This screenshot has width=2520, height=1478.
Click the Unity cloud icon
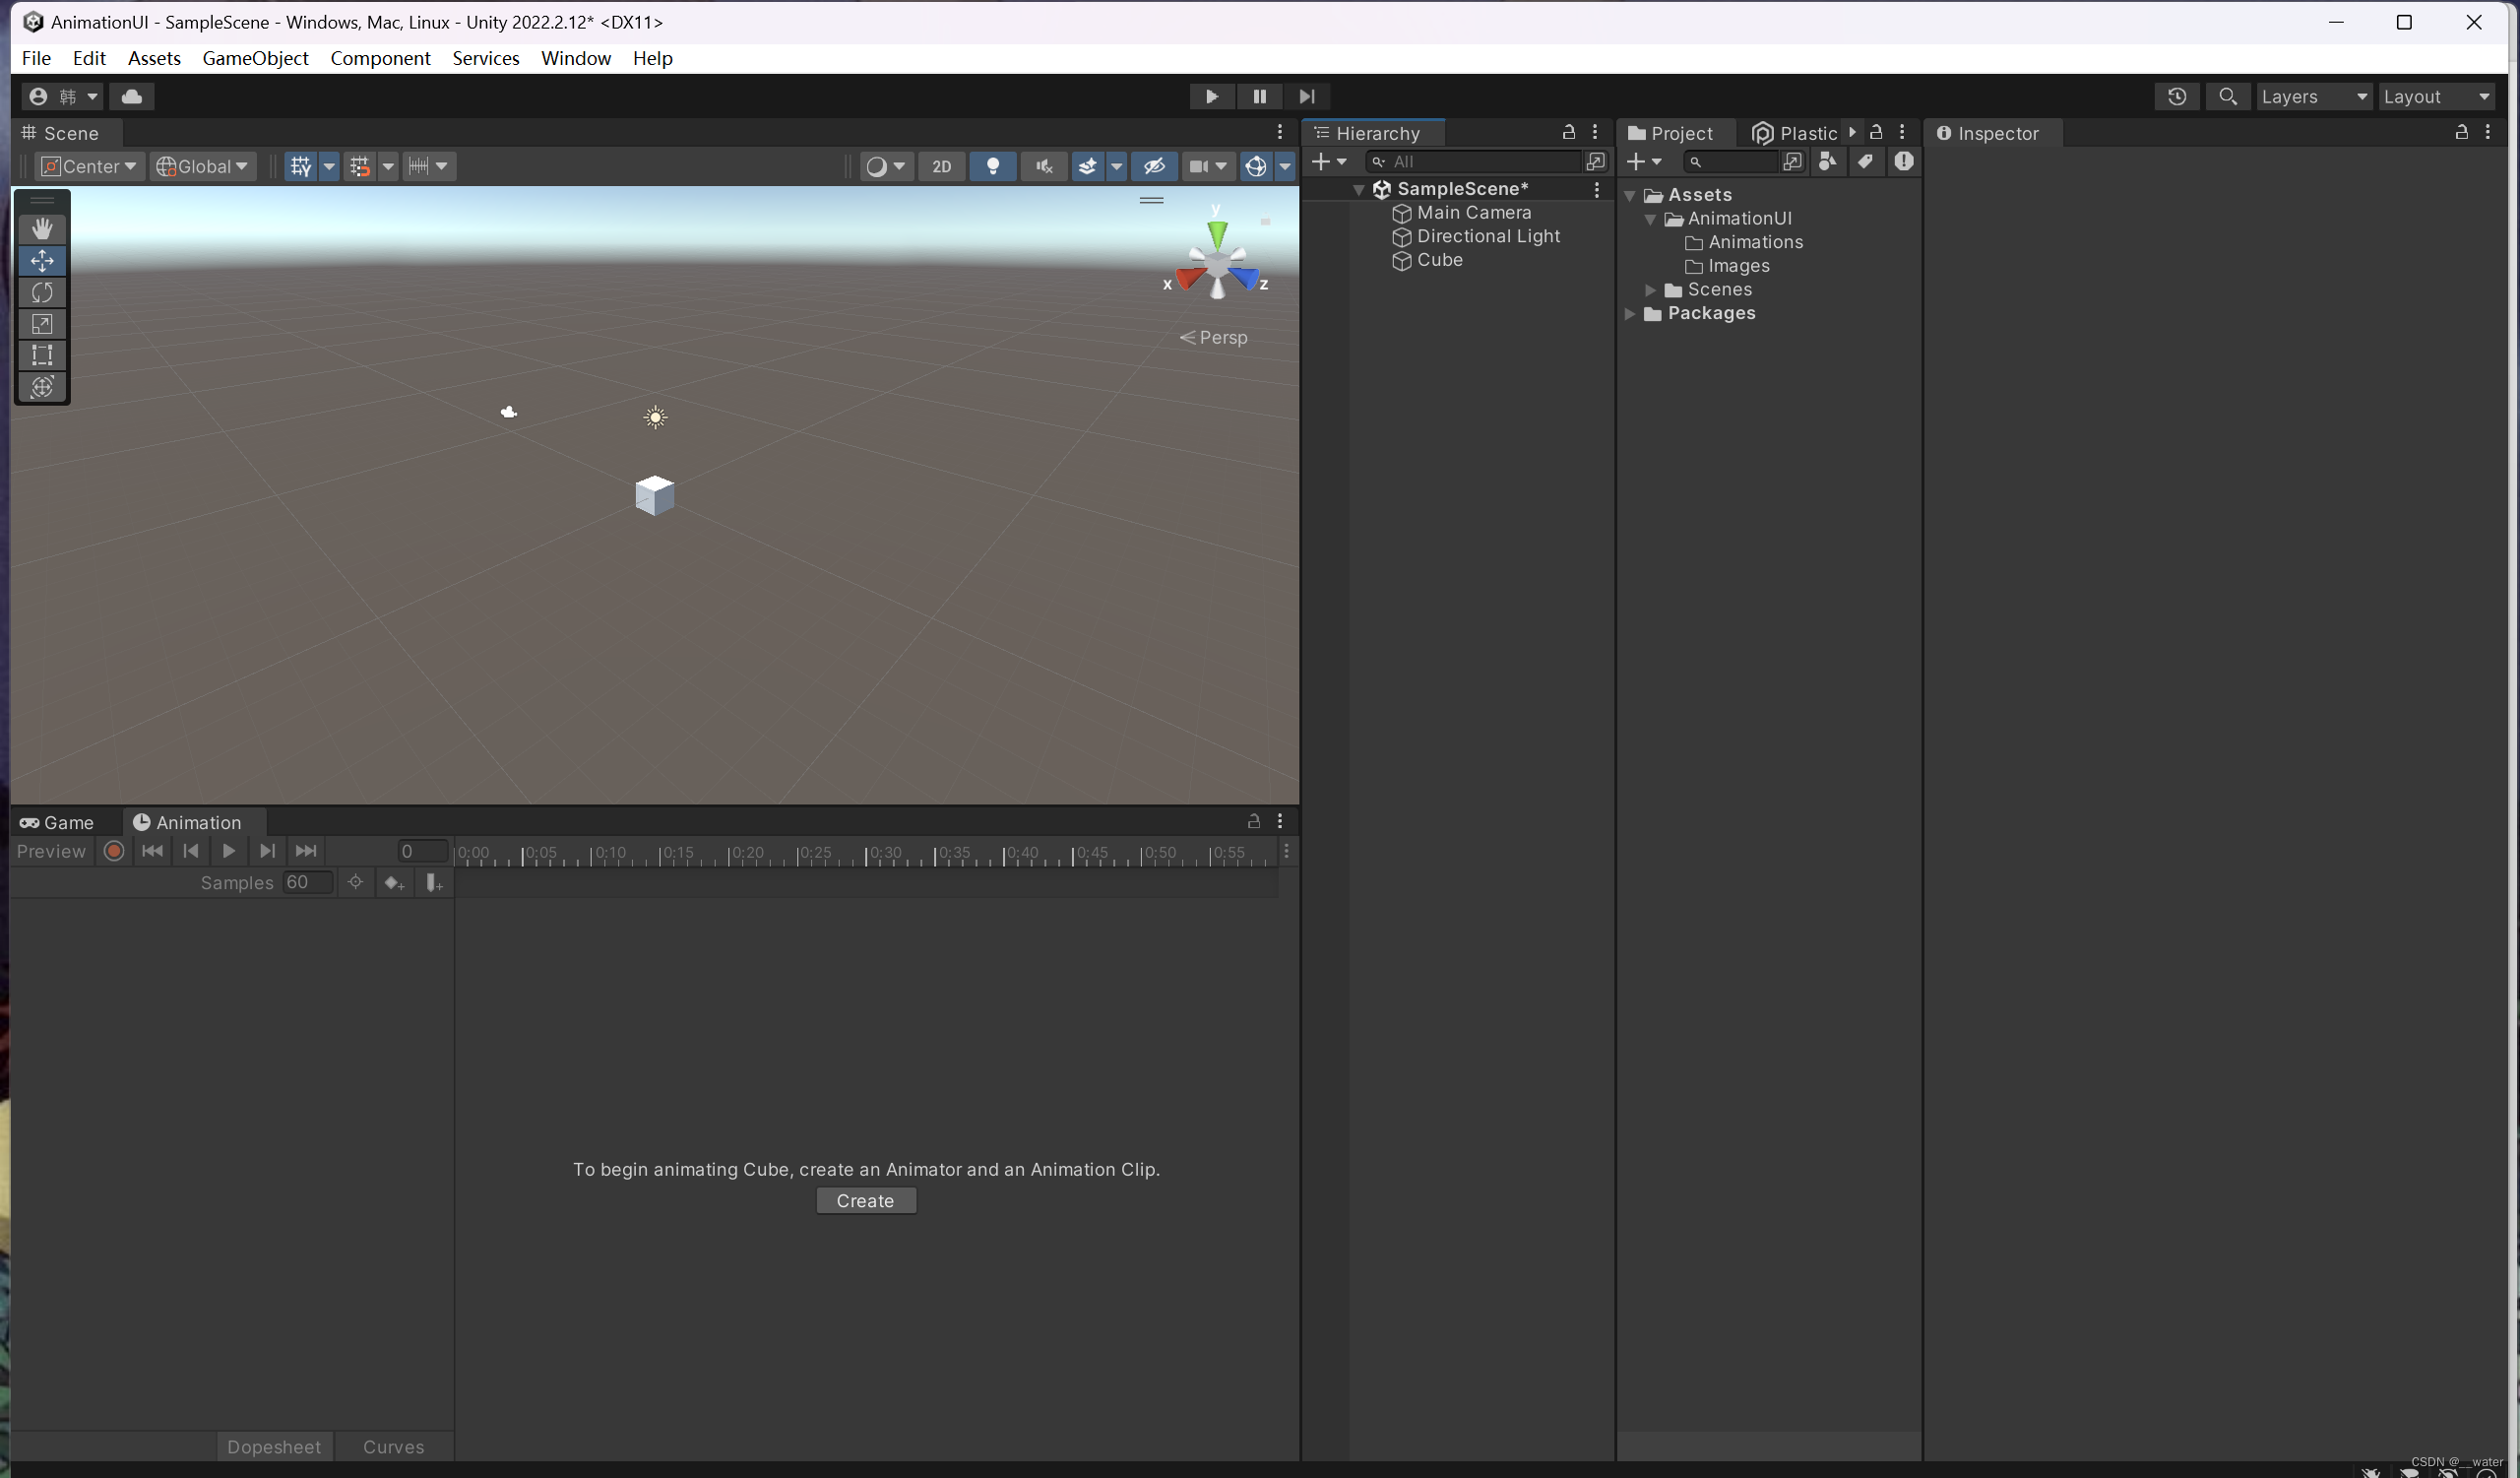tap(132, 96)
